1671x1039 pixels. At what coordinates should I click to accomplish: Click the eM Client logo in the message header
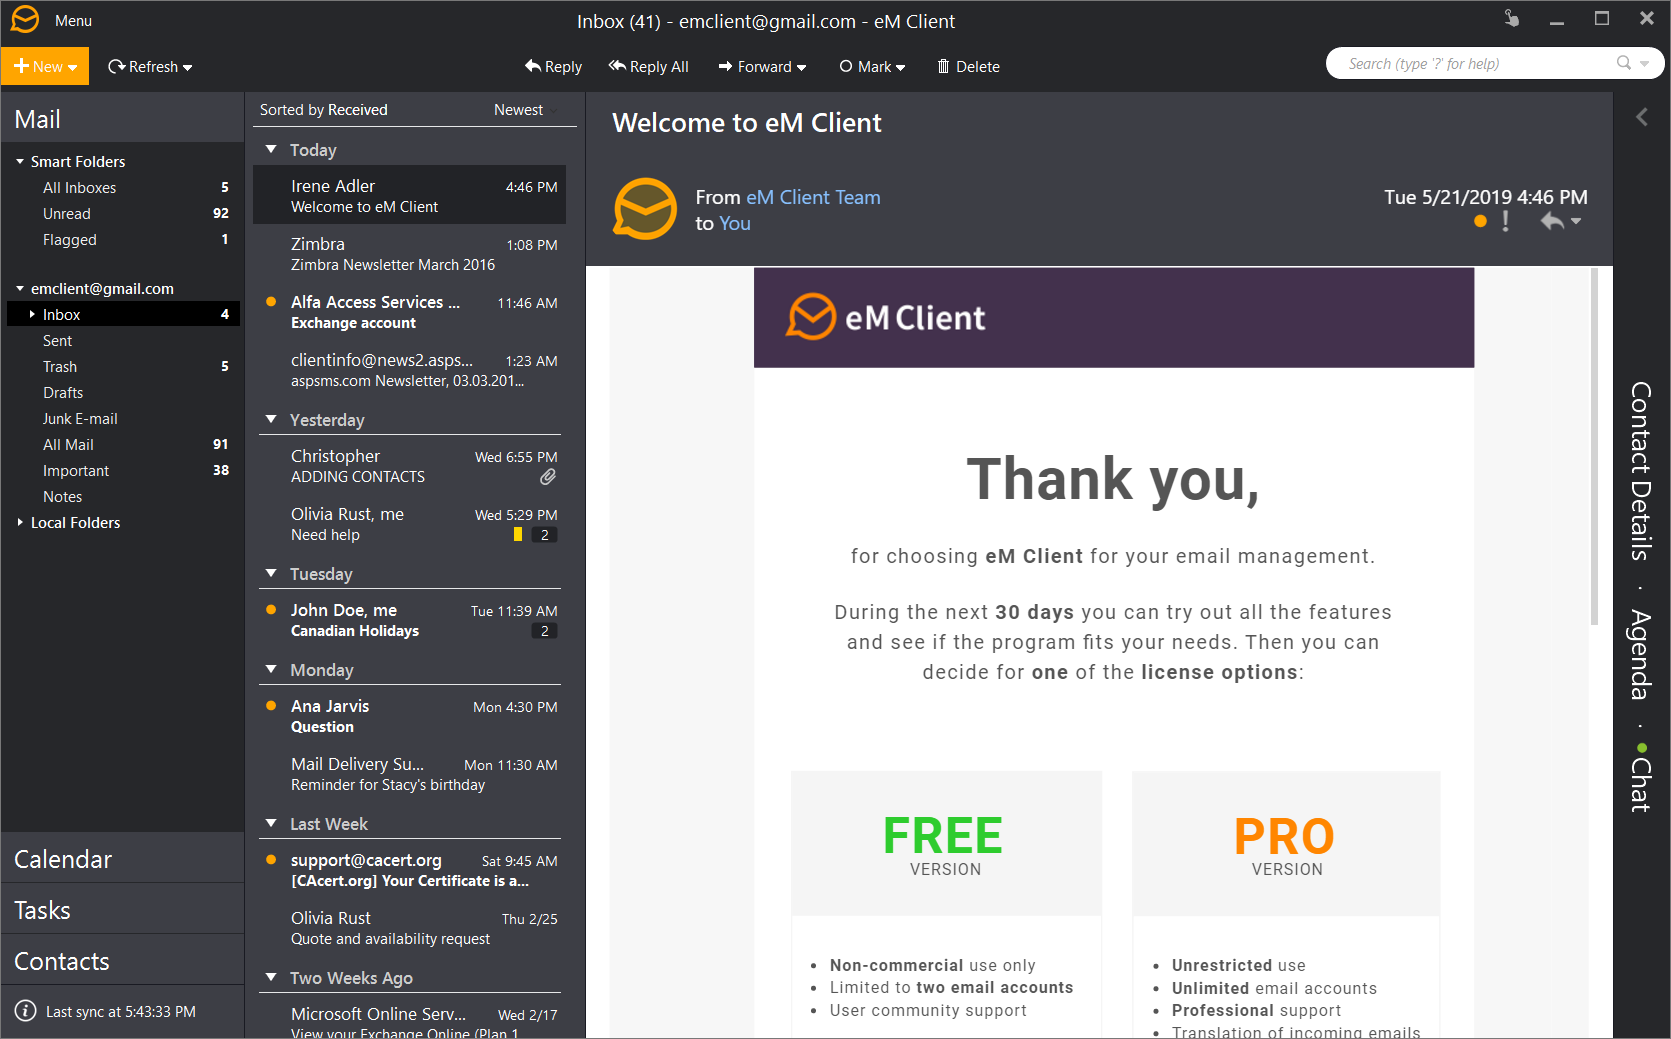coord(645,209)
